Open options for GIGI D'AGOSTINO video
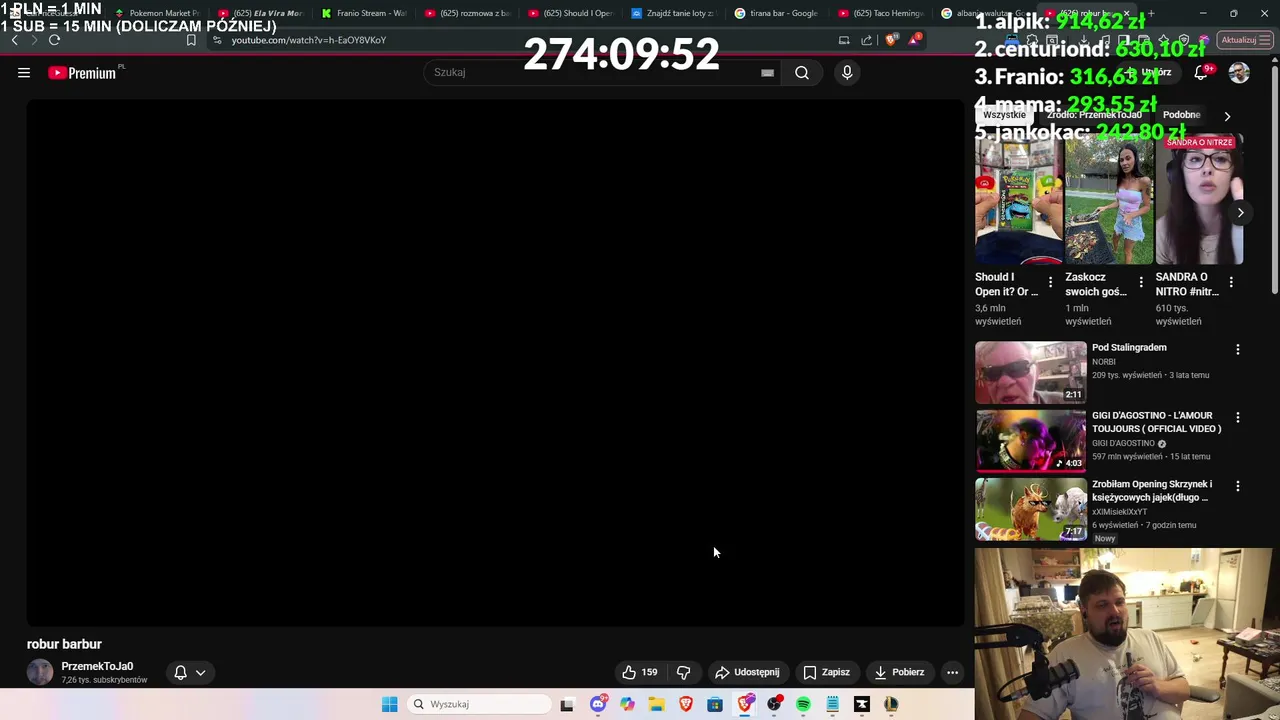 pos(1238,417)
